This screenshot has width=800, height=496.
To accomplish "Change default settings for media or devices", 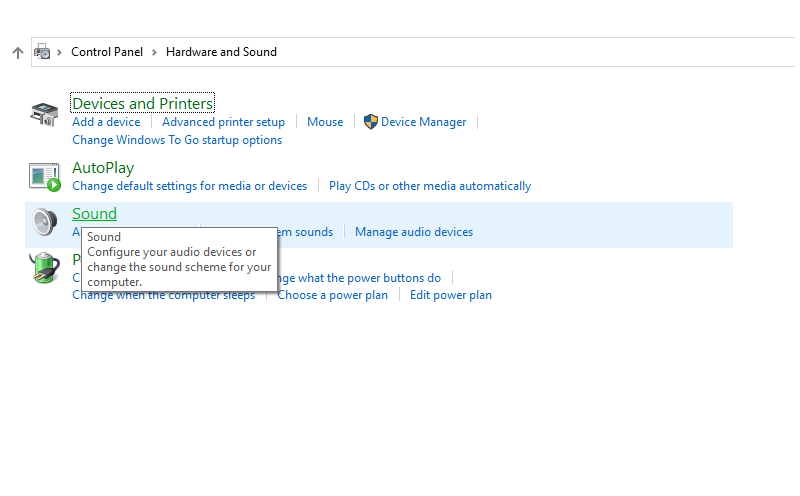I will 190,186.
